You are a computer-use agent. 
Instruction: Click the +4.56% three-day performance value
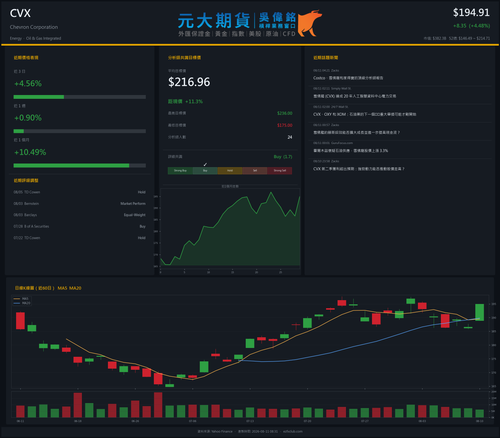28,83
